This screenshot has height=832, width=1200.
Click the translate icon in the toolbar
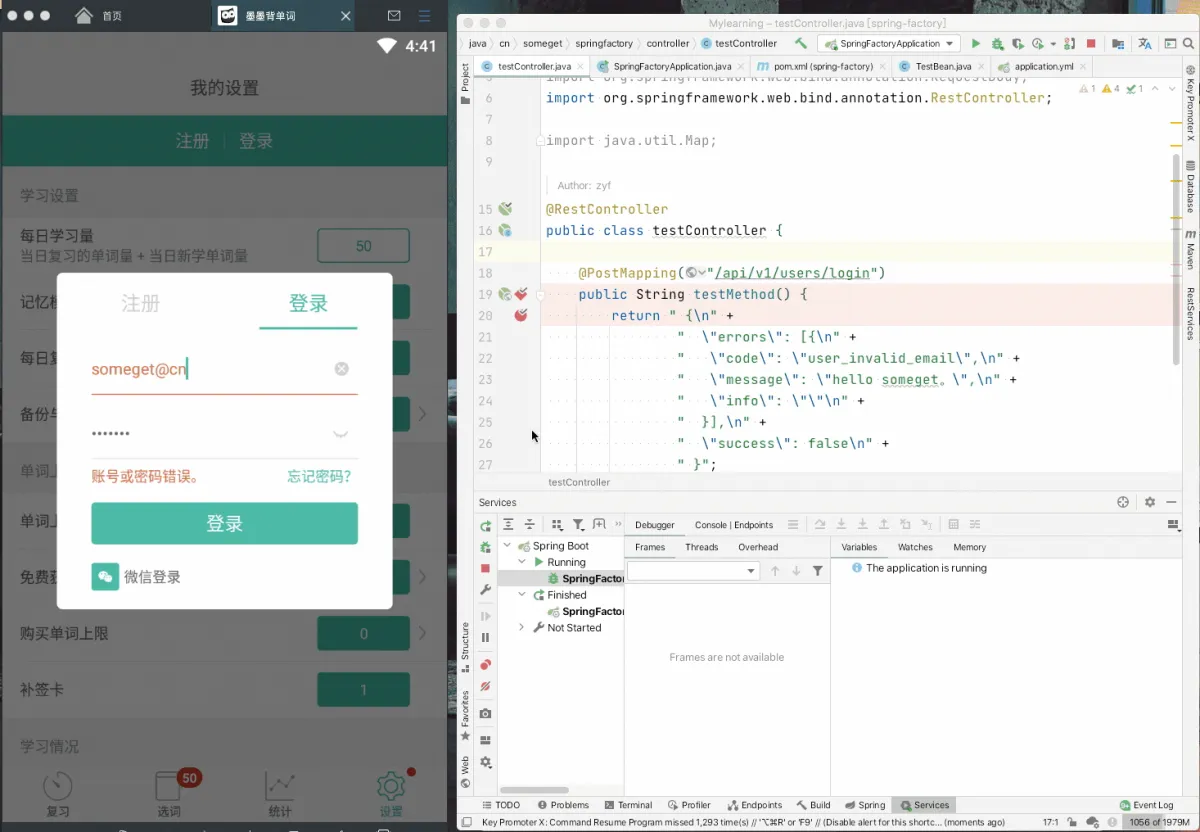(1144, 44)
